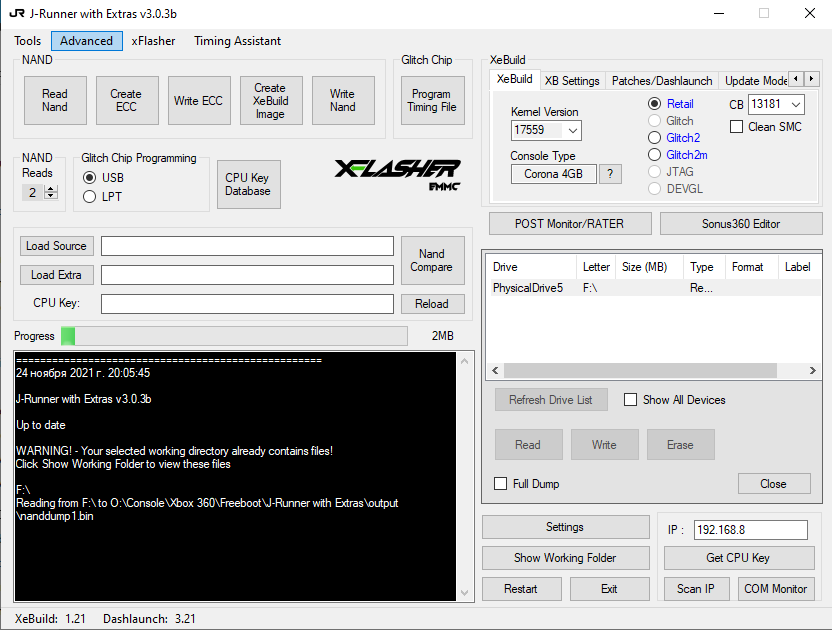Click the Load Source file path field
Image resolution: width=832 pixels, height=630 pixels.
pyautogui.click(x=247, y=246)
